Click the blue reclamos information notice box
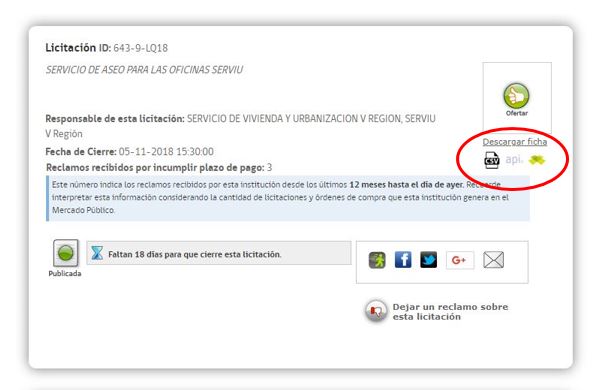609x390 pixels. pos(288,198)
